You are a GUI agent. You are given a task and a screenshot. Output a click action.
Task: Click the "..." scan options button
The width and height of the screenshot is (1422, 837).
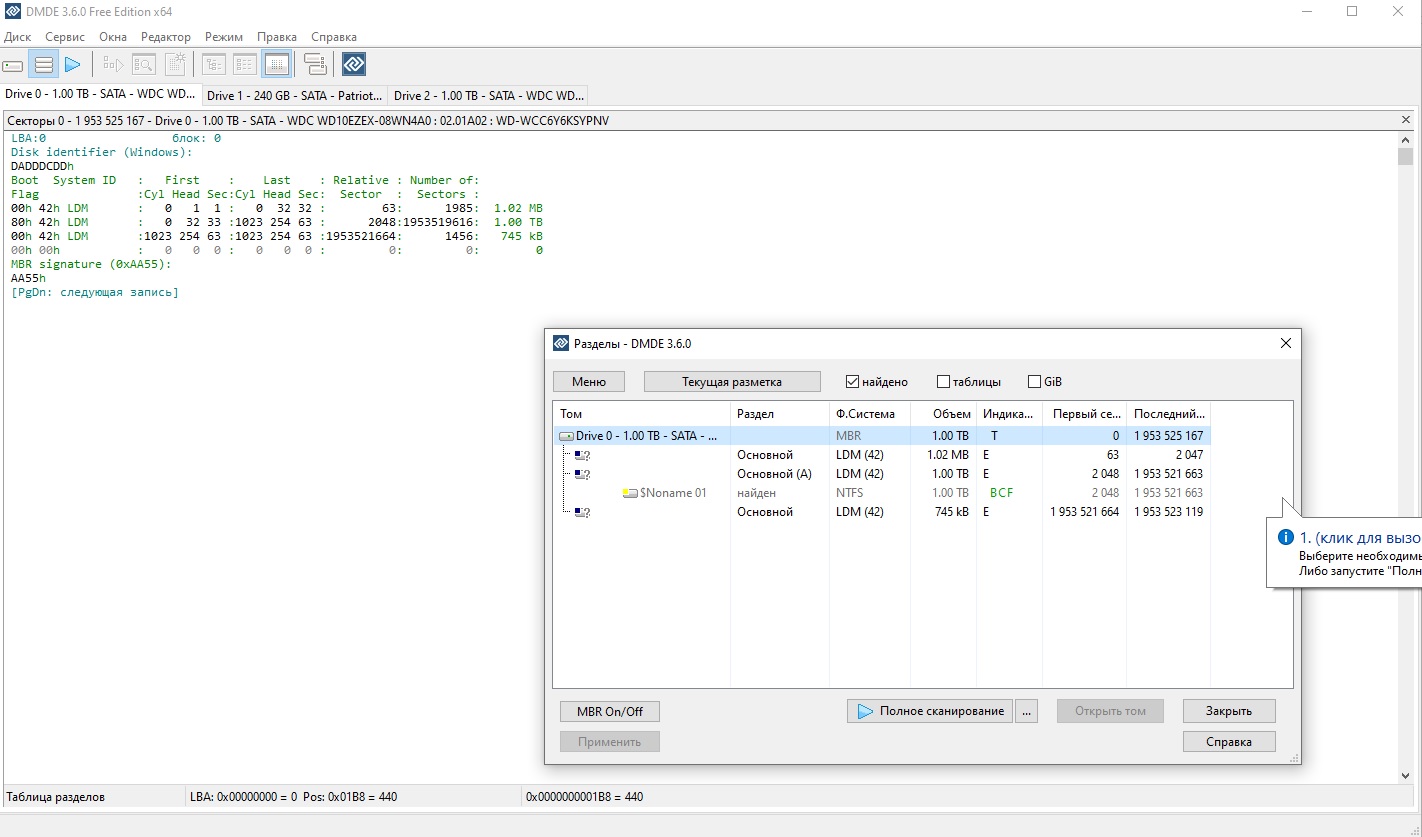1027,711
